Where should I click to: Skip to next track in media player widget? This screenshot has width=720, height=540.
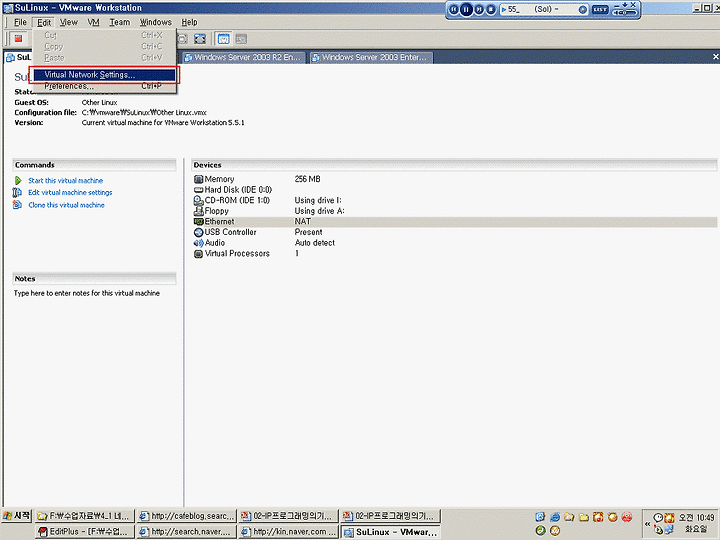[x=479, y=9]
